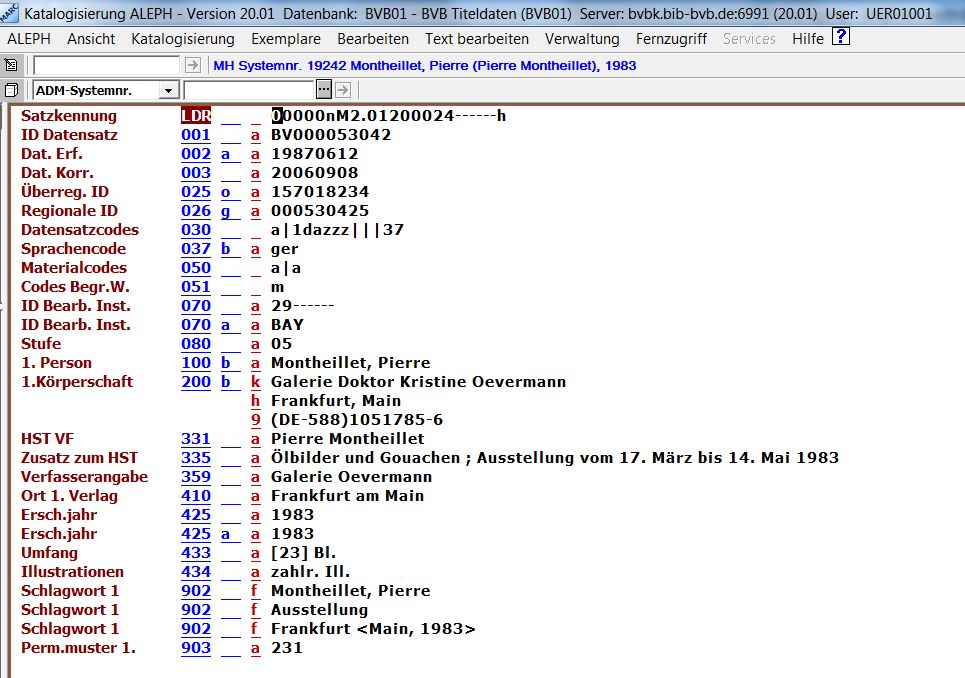Screen dimensions: 965x678
Task: Click field tag 100 for 1. Person
Action: tap(196, 363)
